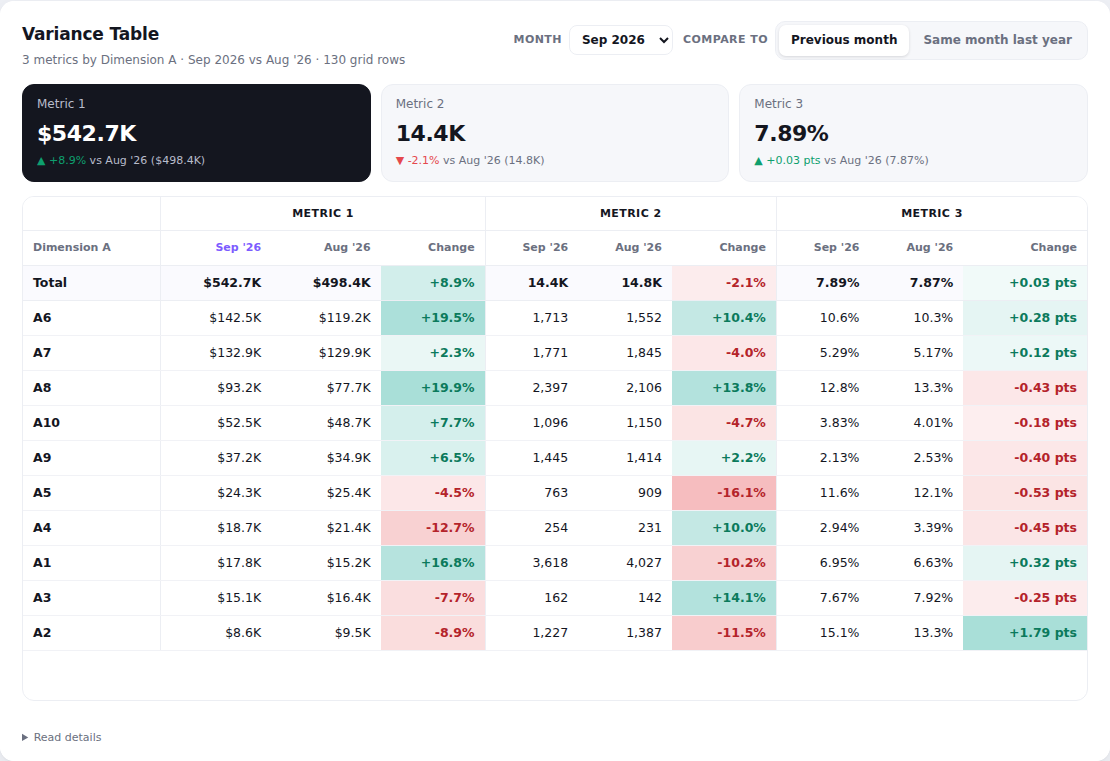Viewport: 1110px width, 761px height.
Task: Click the +10.4% change cell for A6
Action: (x=724, y=318)
